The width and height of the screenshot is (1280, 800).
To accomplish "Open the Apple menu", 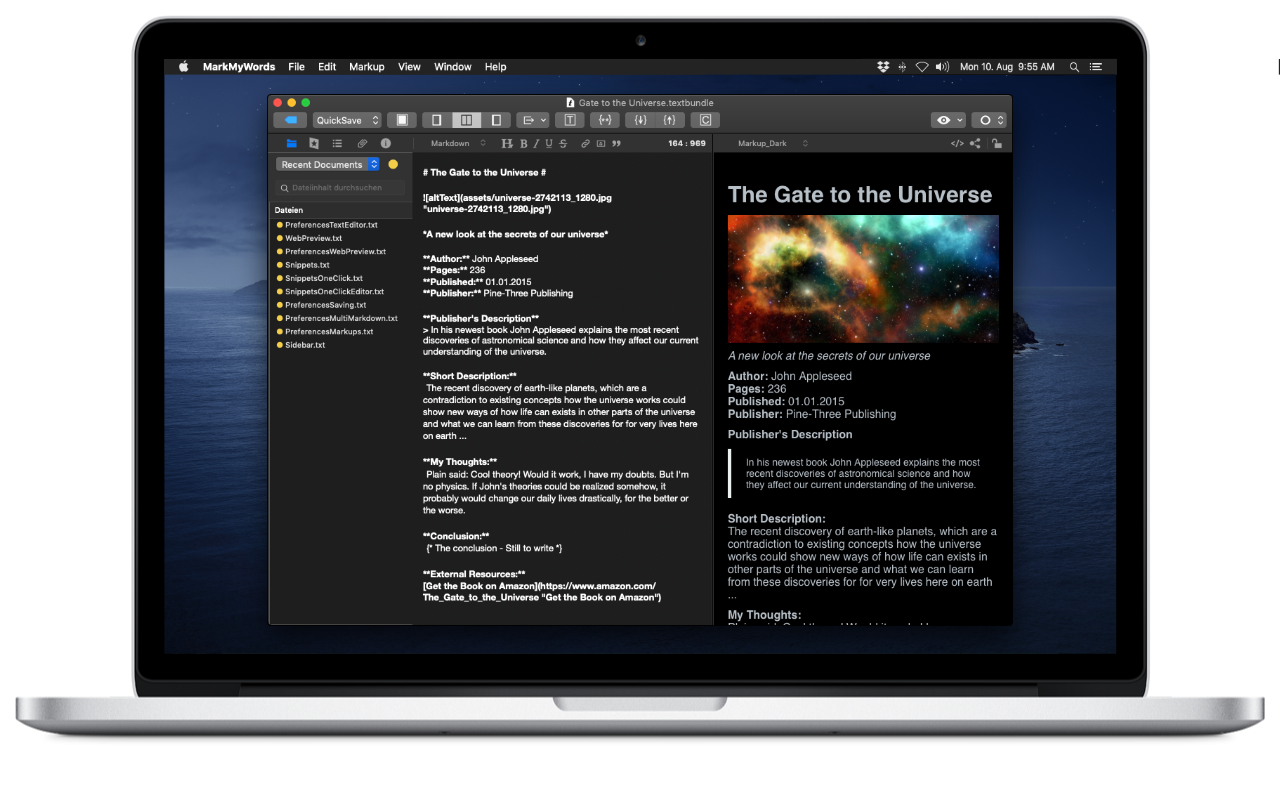I will coord(184,67).
